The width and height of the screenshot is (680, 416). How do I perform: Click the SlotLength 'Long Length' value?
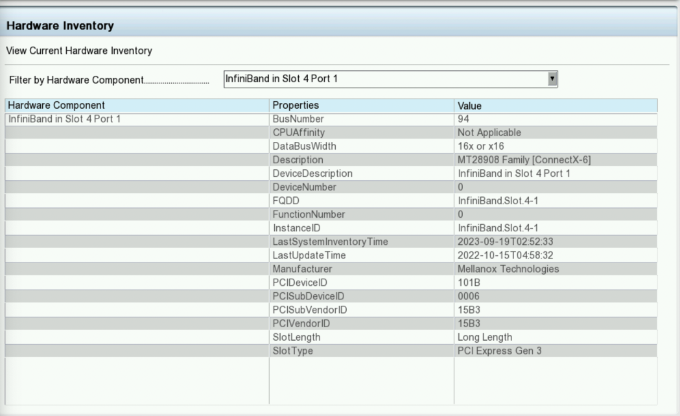pyautogui.click(x=486, y=337)
